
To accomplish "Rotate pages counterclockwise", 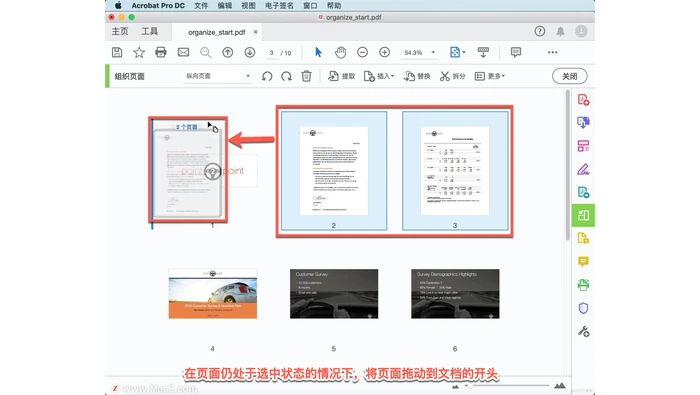I will coord(267,76).
